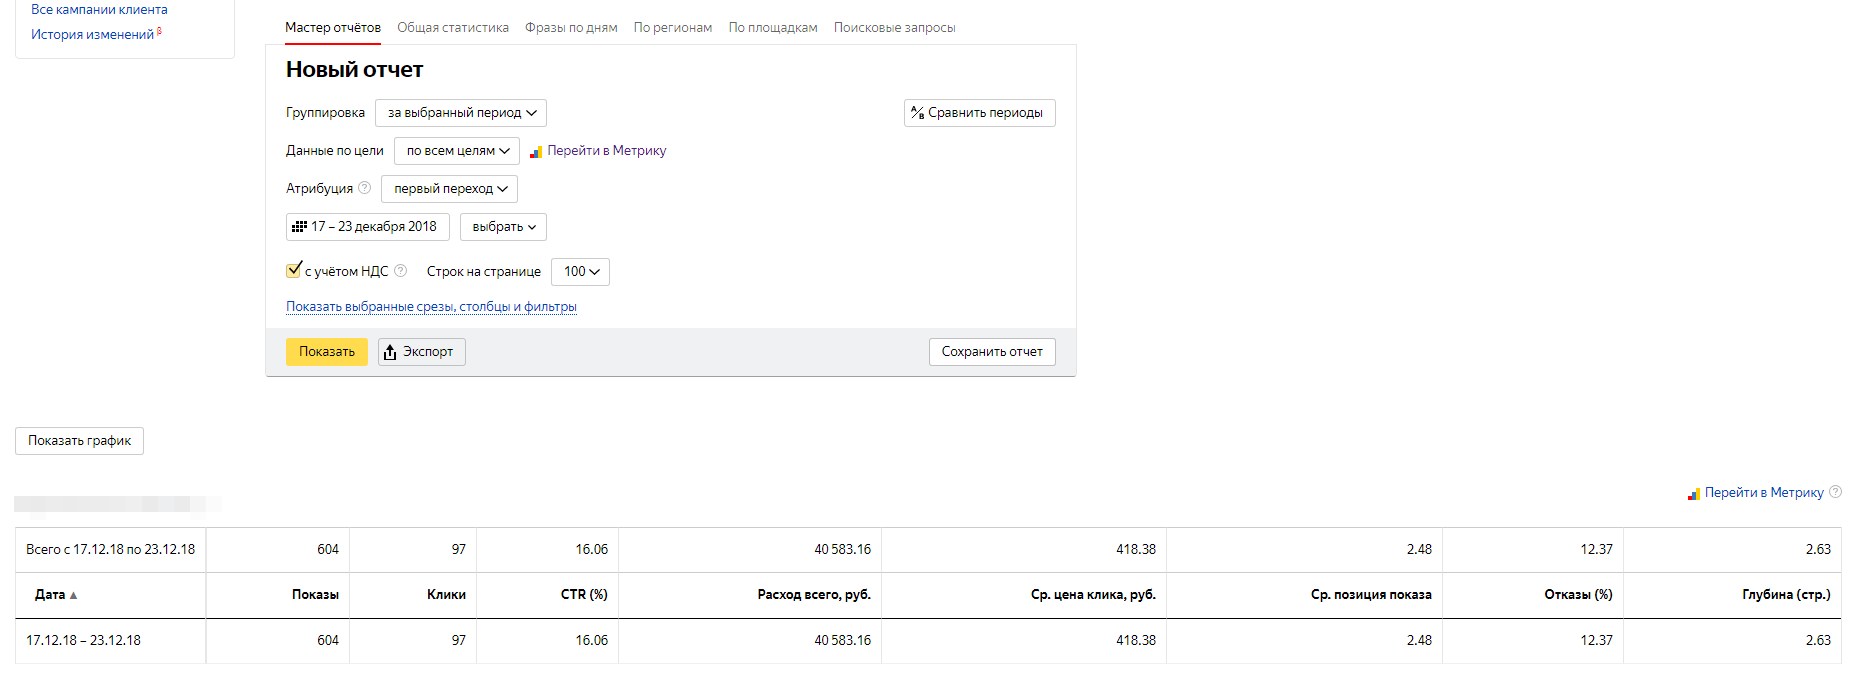This screenshot has height=685, width=1856.
Task: Click the sort arrow in the Дата column
Action: (74, 595)
